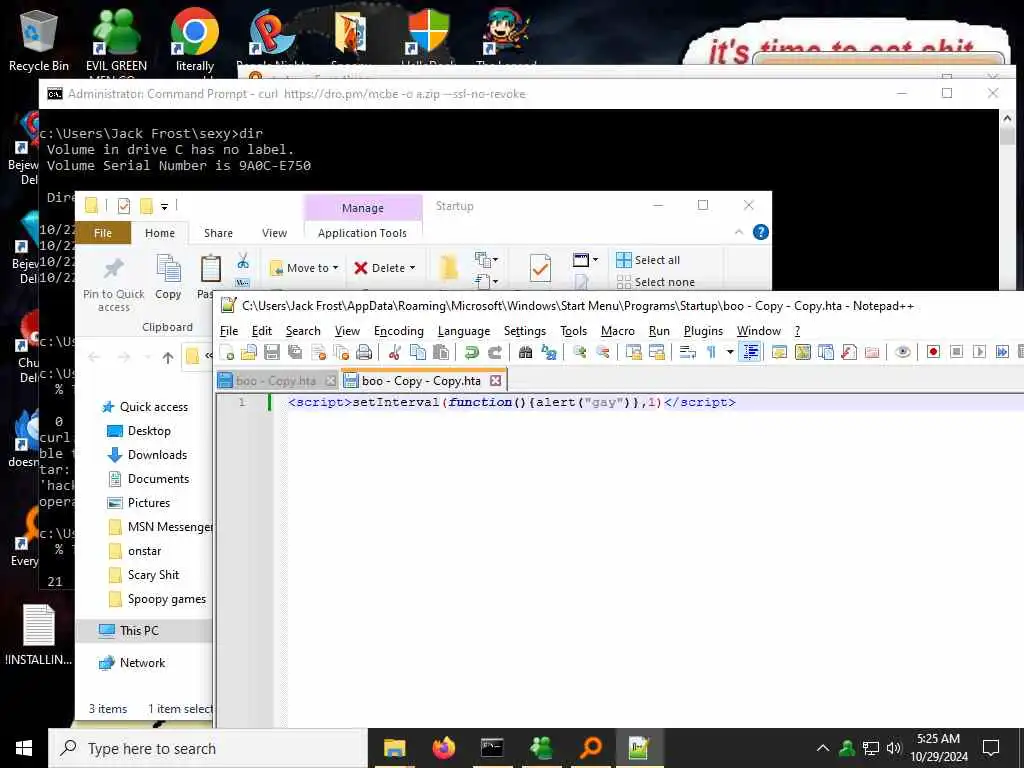Click the Open file icon in Notepad++ toolbar
This screenshot has height=768, width=1024.
(x=249, y=353)
